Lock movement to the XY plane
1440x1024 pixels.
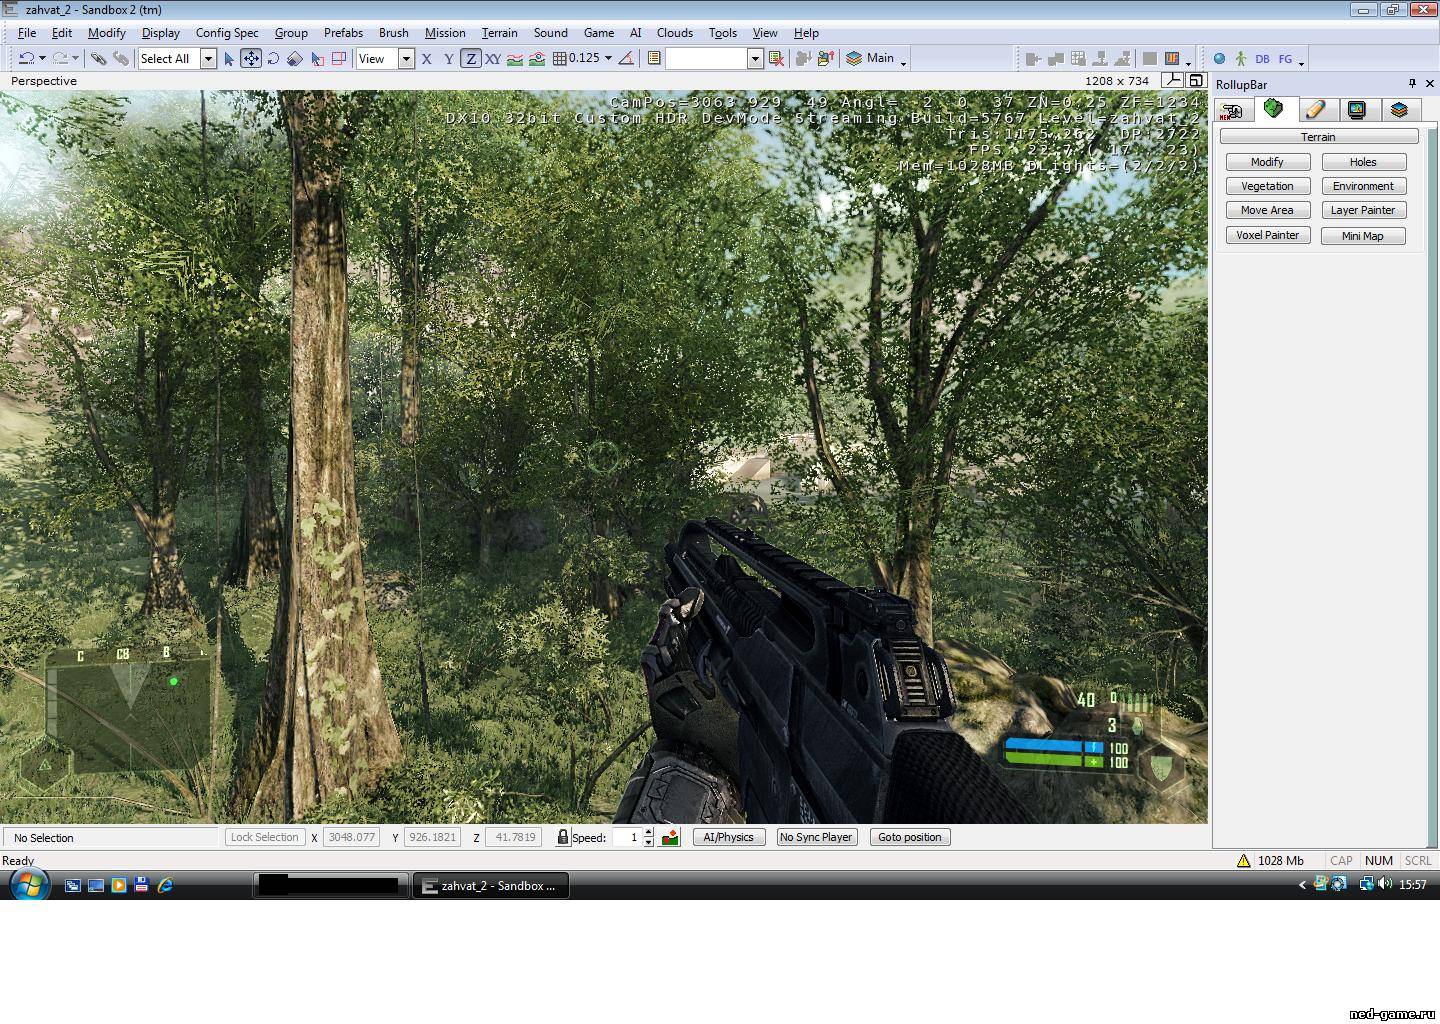click(493, 59)
